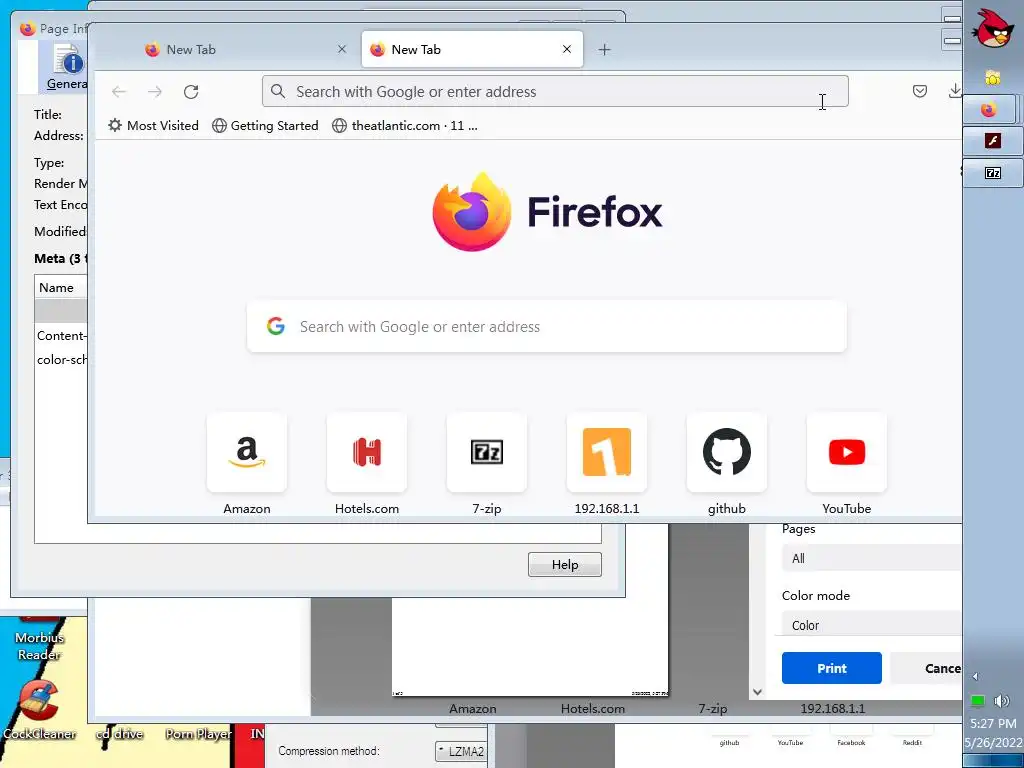
Task: Click Help button in Page Info window
Action: click(x=565, y=564)
